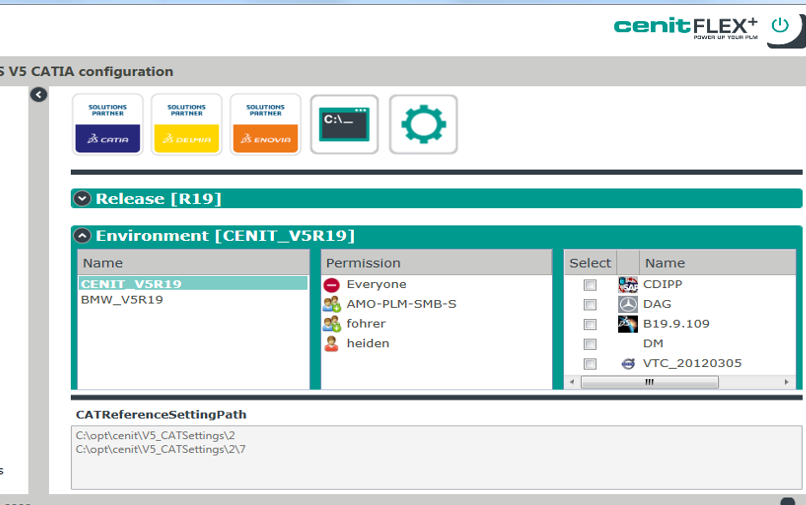806x505 pixels.
Task: Click the CATIA icon beside B19.9.109
Action: pos(628,323)
